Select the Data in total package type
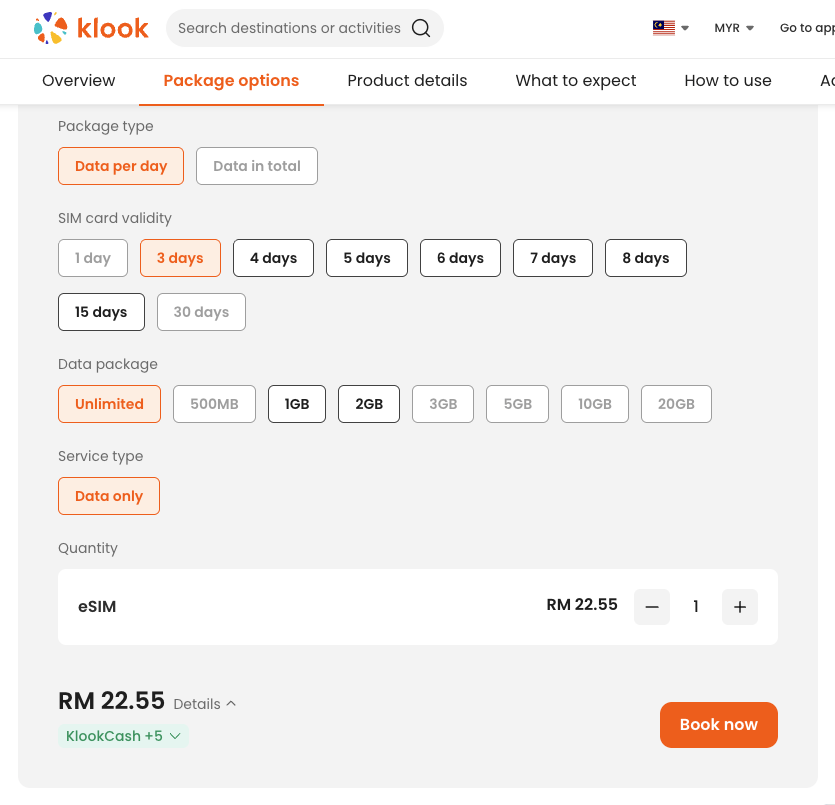The height and width of the screenshot is (805, 835). point(257,166)
